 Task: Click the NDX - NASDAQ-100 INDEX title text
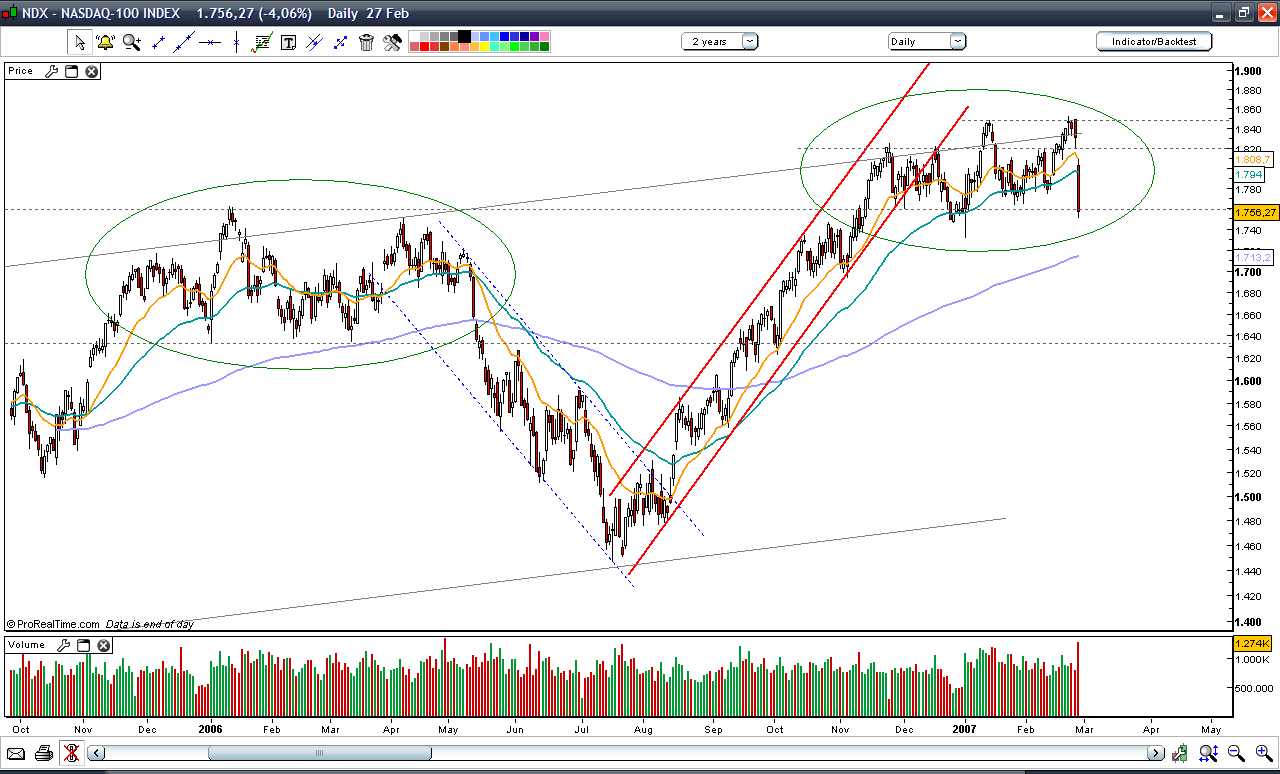tap(101, 13)
